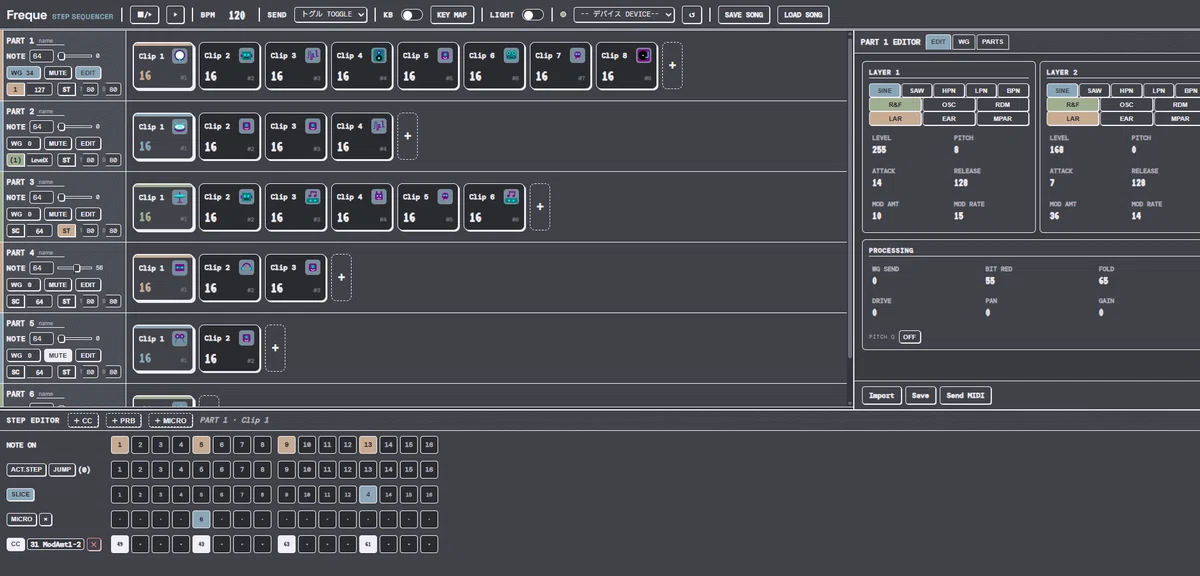Click the icon on Part 1 Clip 6
The width and height of the screenshot is (1200, 576).
click(511, 56)
